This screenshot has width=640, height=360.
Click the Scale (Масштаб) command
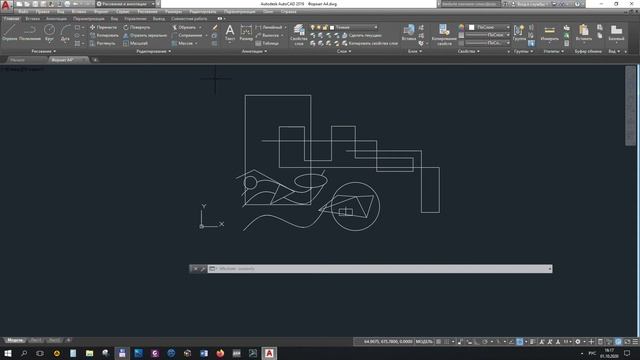pyautogui.click(x=135, y=43)
